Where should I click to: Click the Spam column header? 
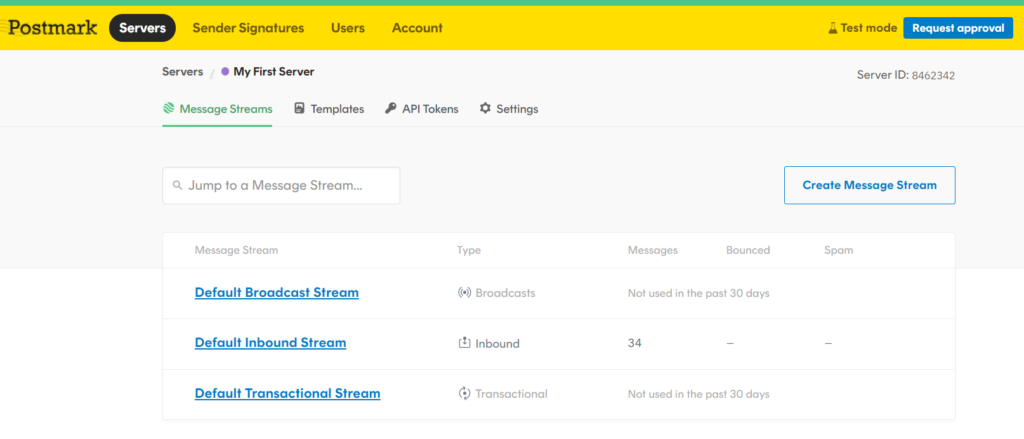[x=839, y=250]
